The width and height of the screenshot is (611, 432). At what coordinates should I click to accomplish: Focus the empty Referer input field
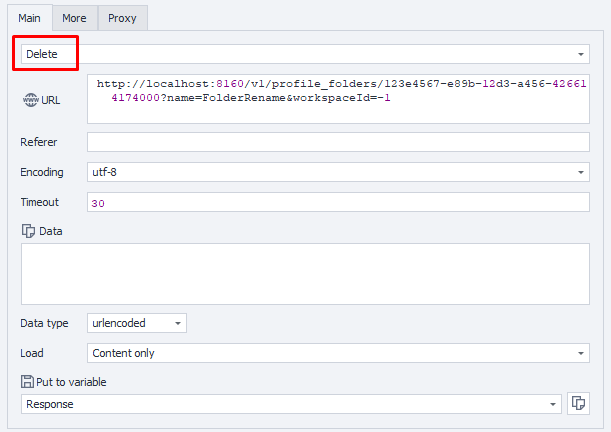338,142
